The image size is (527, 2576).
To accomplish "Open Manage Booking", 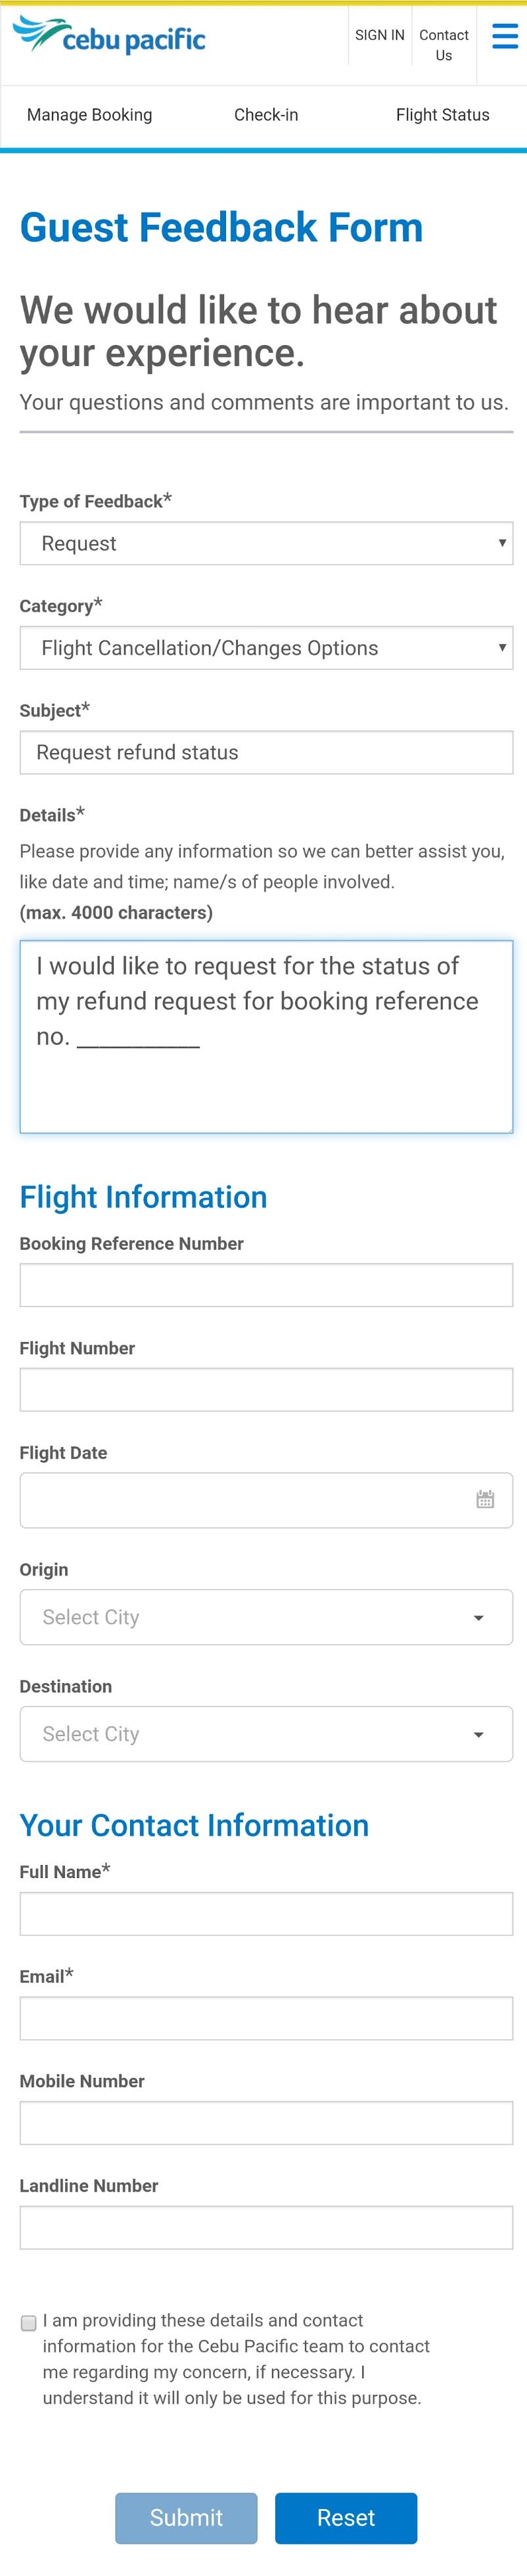I will pyautogui.click(x=89, y=114).
